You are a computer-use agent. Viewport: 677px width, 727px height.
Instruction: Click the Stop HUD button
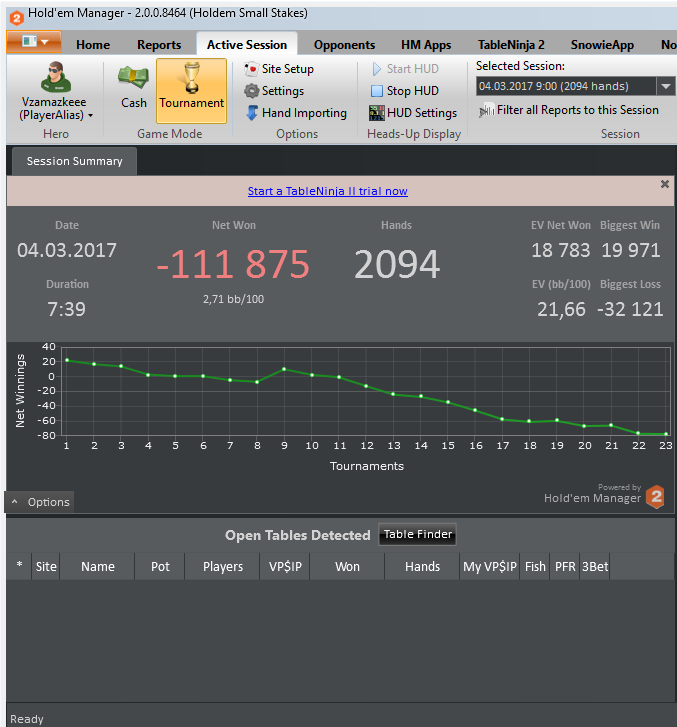click(x=405, y=91)
